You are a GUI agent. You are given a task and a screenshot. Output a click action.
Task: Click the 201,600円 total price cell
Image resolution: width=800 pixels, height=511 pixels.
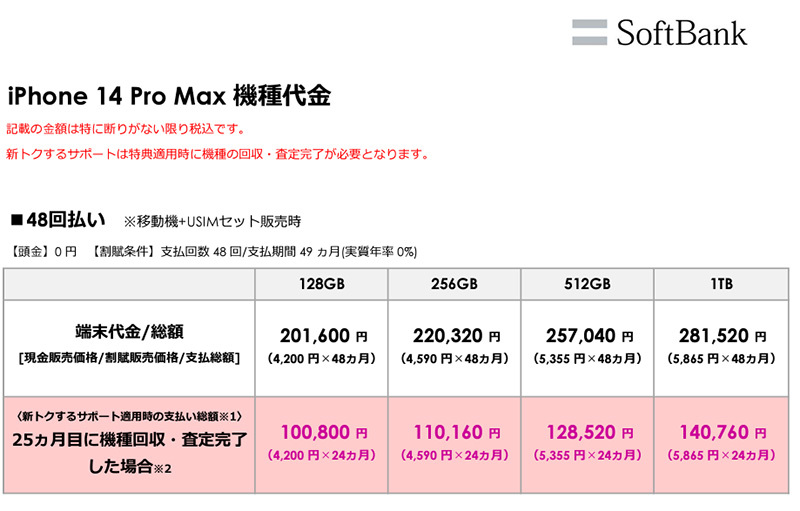(323, 338)
